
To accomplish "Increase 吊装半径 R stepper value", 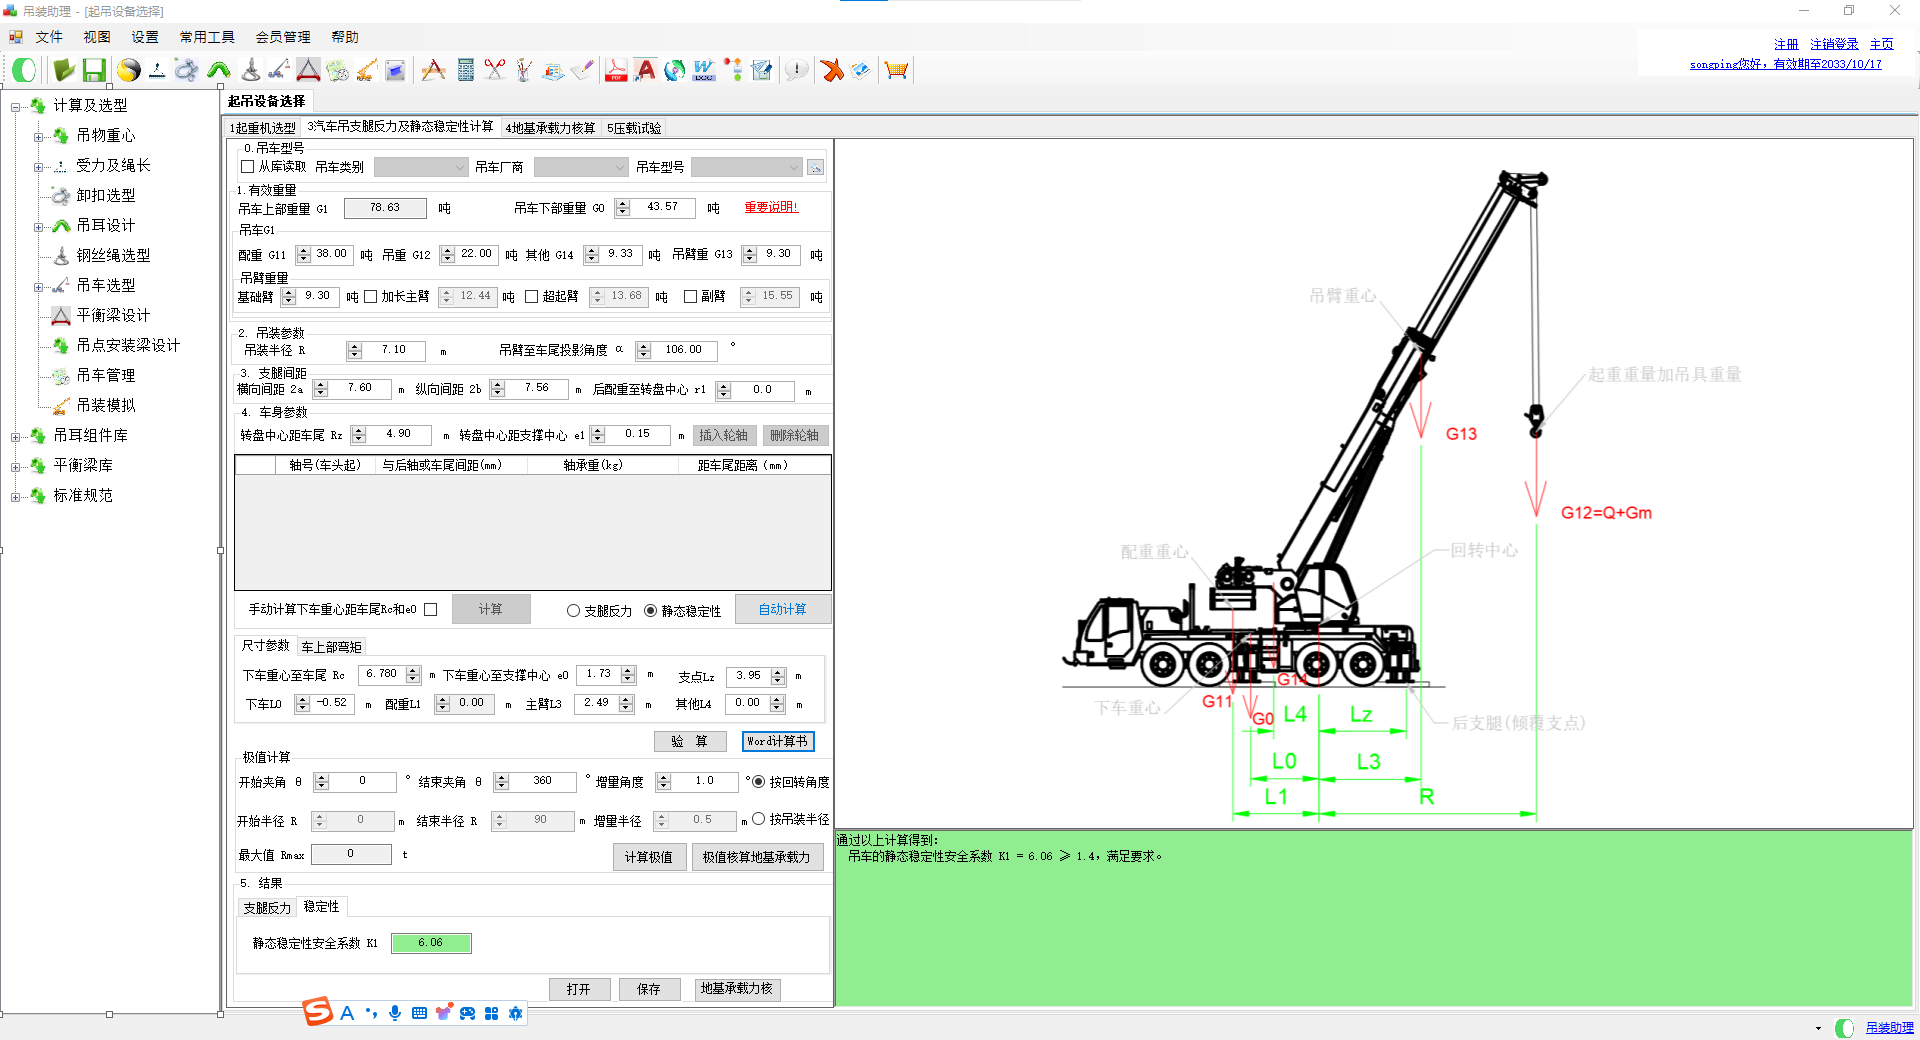I will 354,346.
